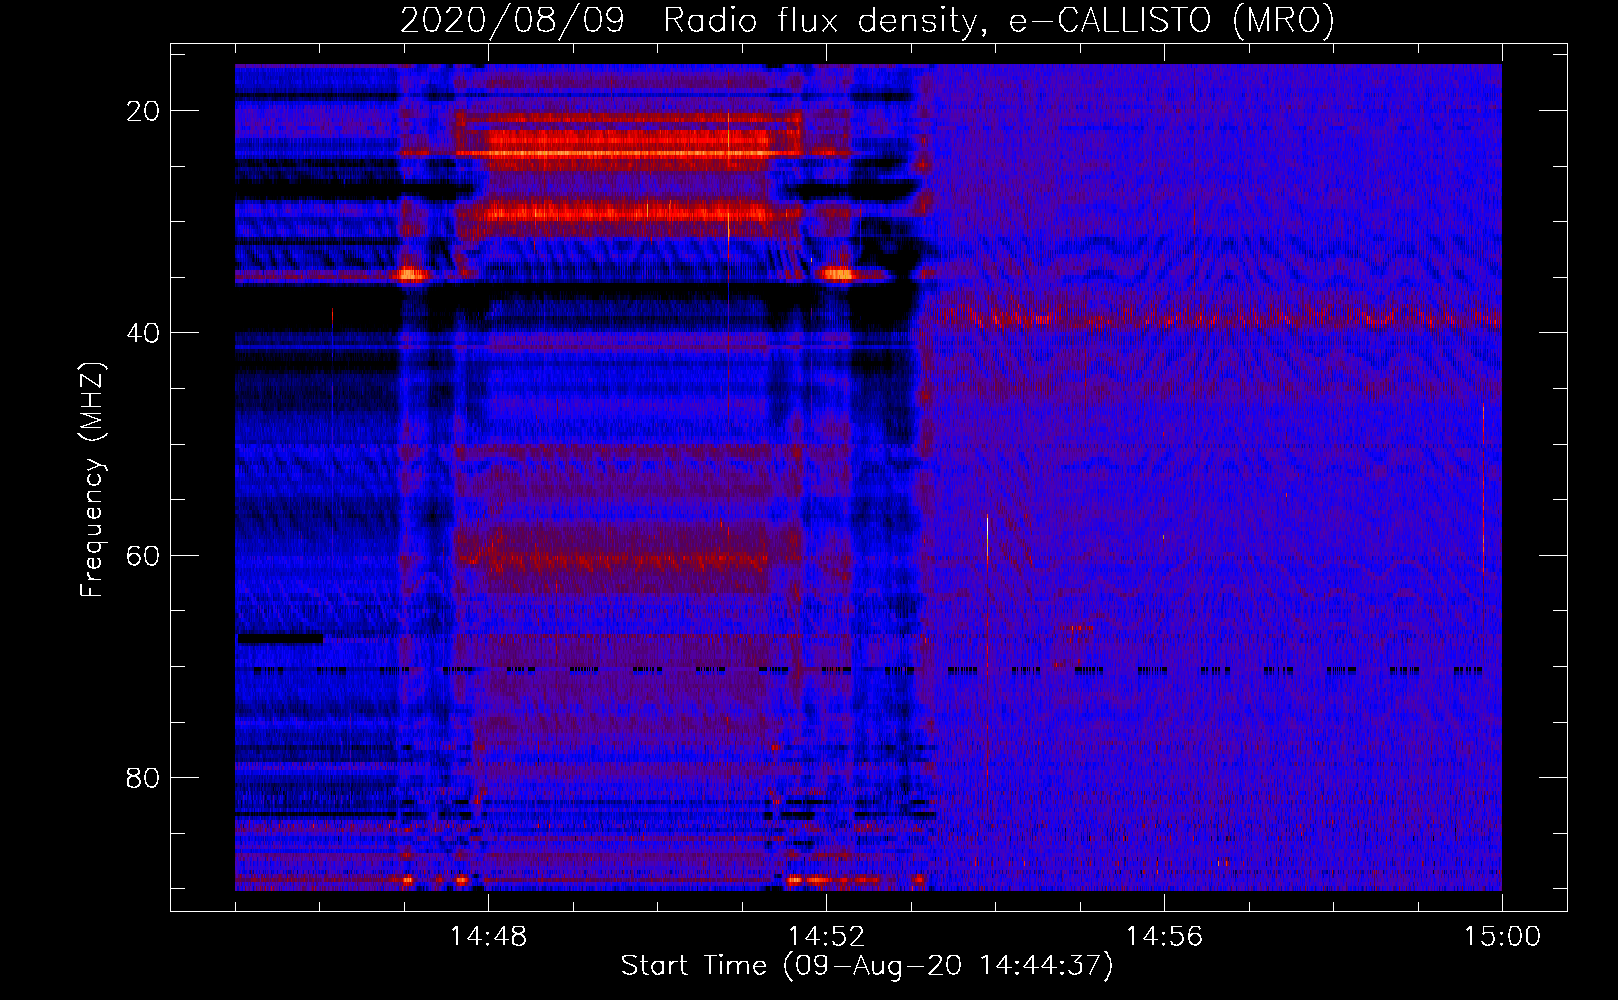Click the 'Start Time (09-Aug-20 14:44:37)' label
Viewport: 1618px width, 1000px height.
pos(866,966)
